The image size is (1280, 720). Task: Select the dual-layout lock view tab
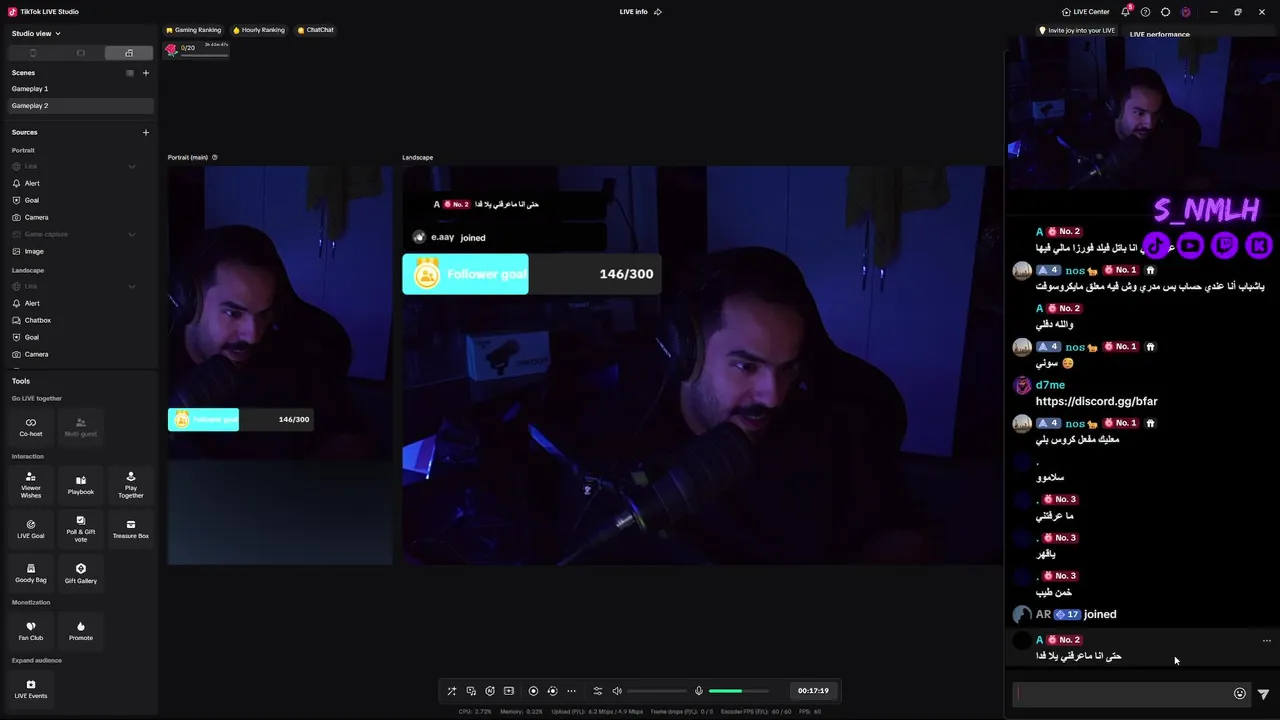click(x=129, y=53)
